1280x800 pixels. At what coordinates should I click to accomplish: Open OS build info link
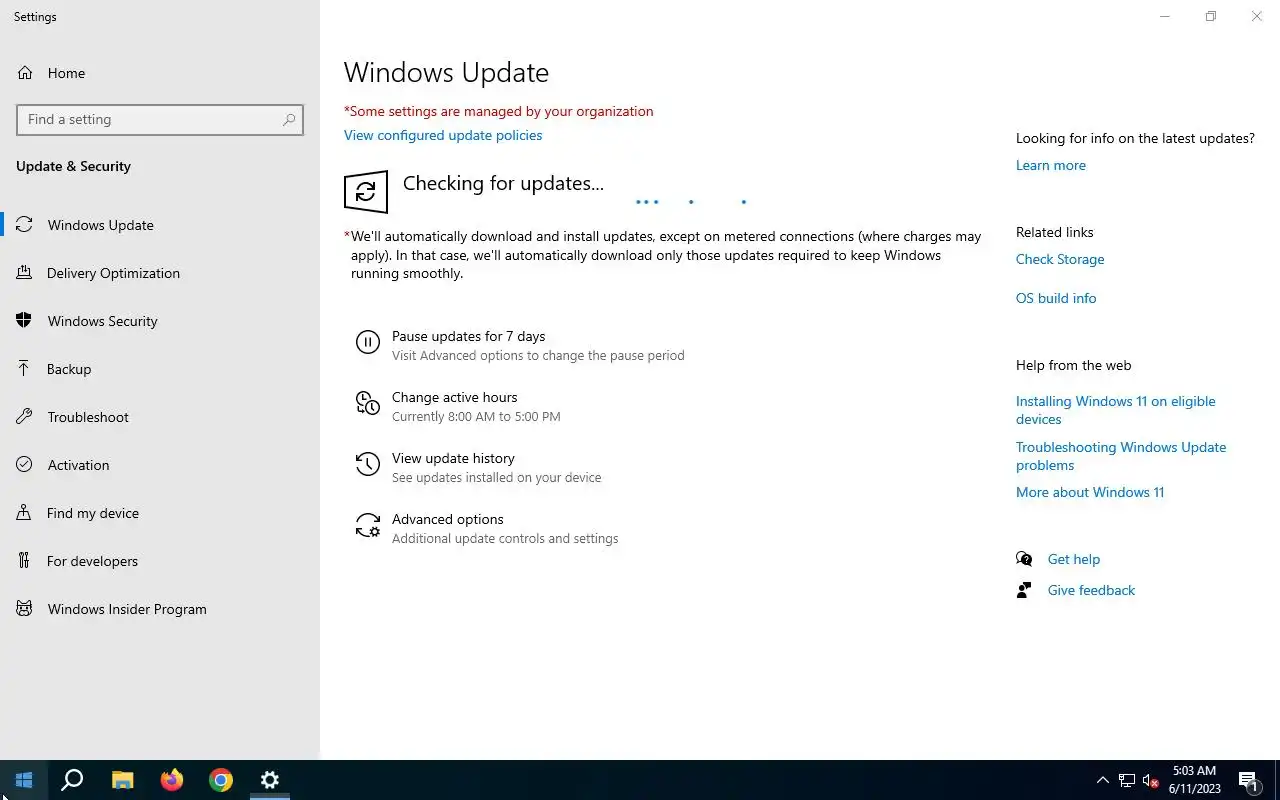[1056, 298]
